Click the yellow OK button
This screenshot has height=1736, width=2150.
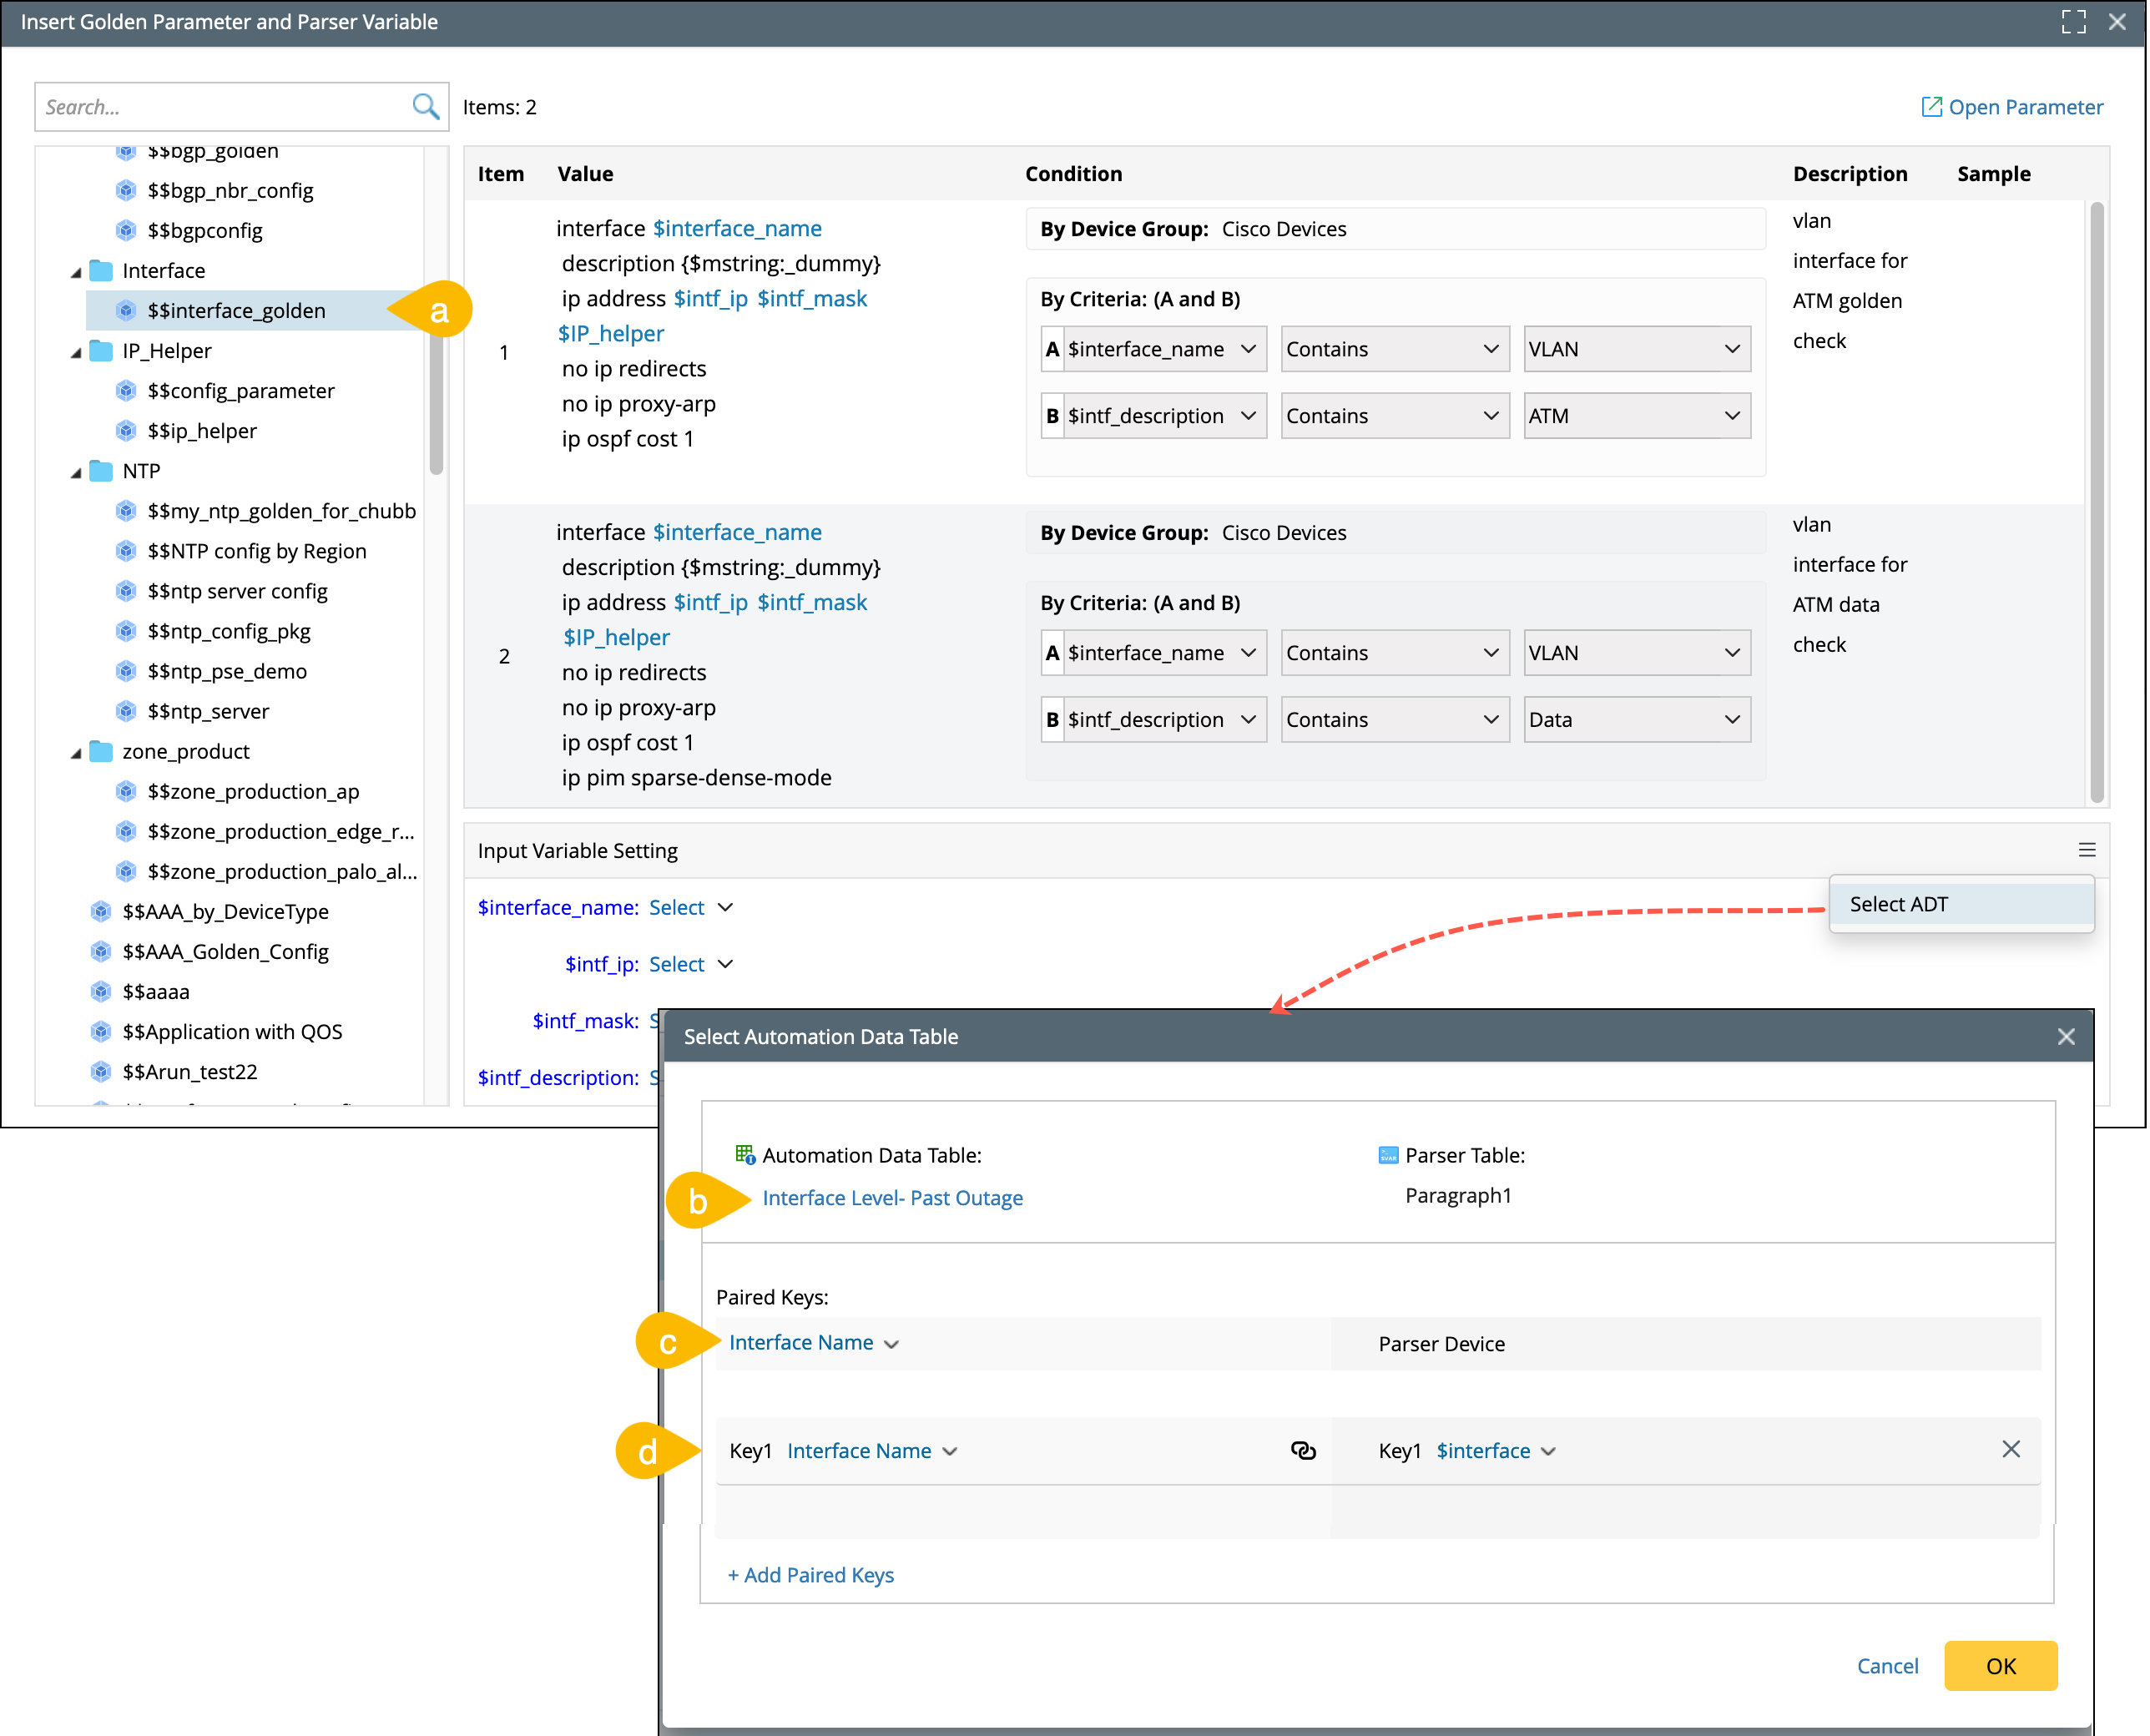click(x=1999, y=1666)
